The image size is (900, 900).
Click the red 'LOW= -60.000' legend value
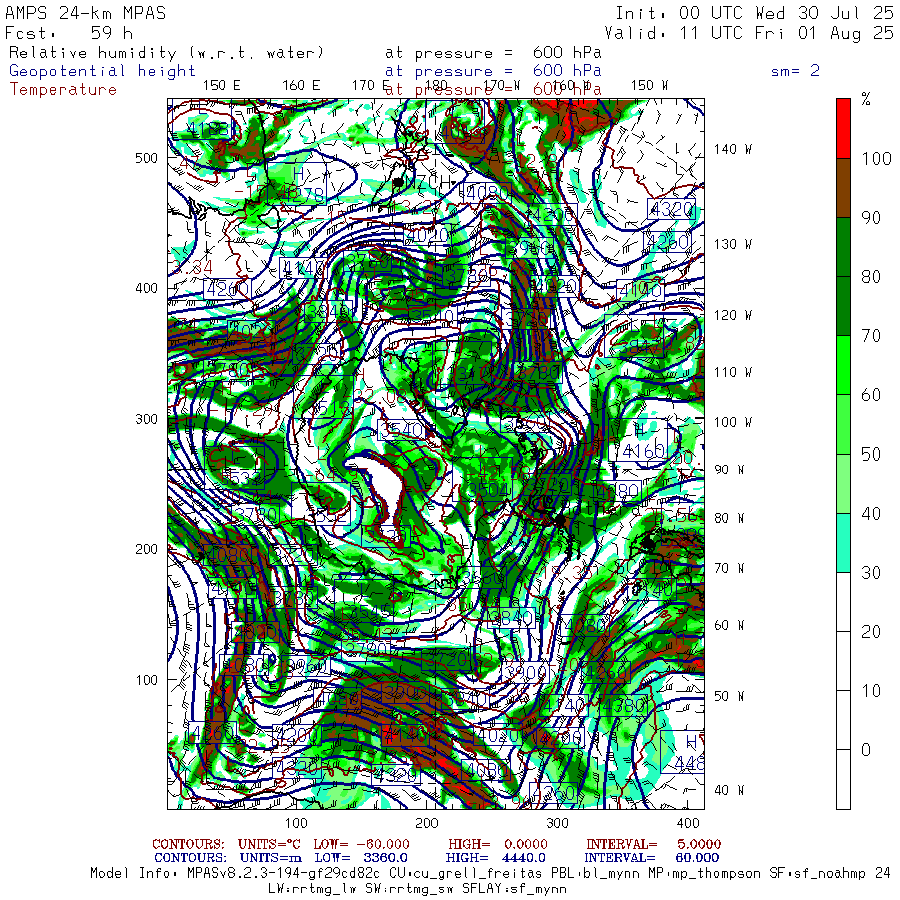[361, 844]
